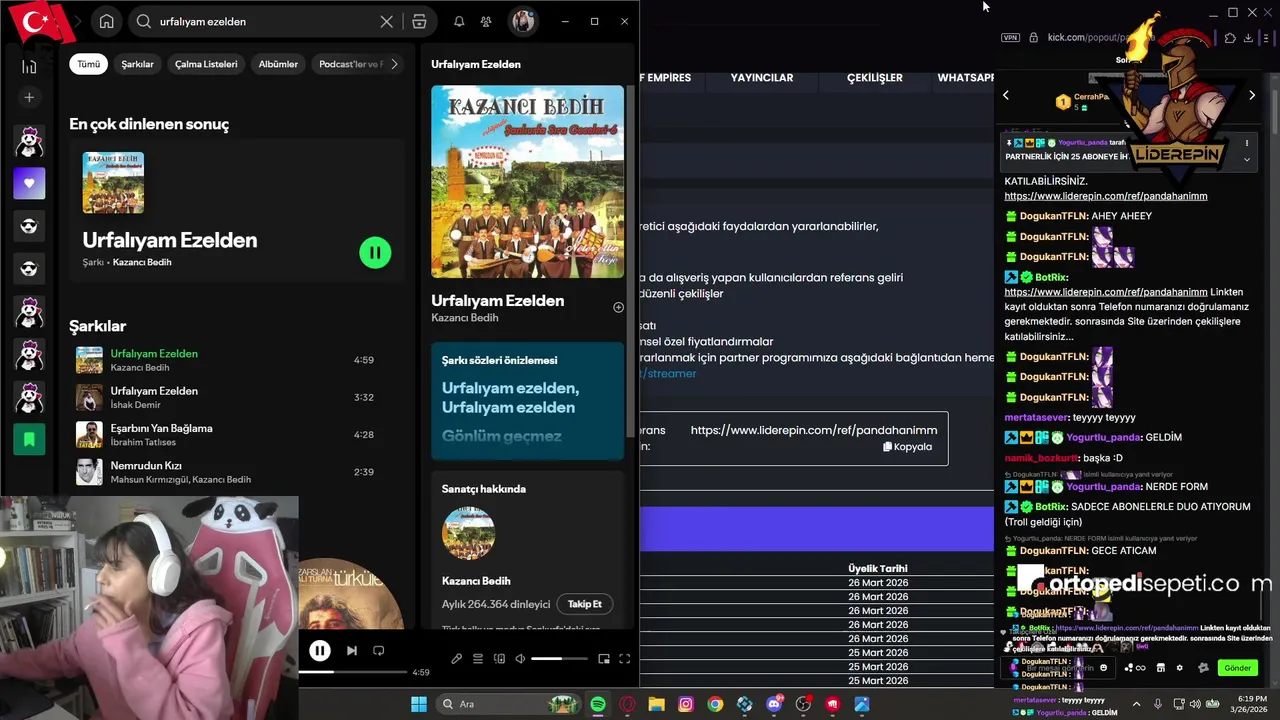Screen dimensions: 1280x720
Task: Show next leaderboard entry in Kick chat
Action: (1252, 96)
